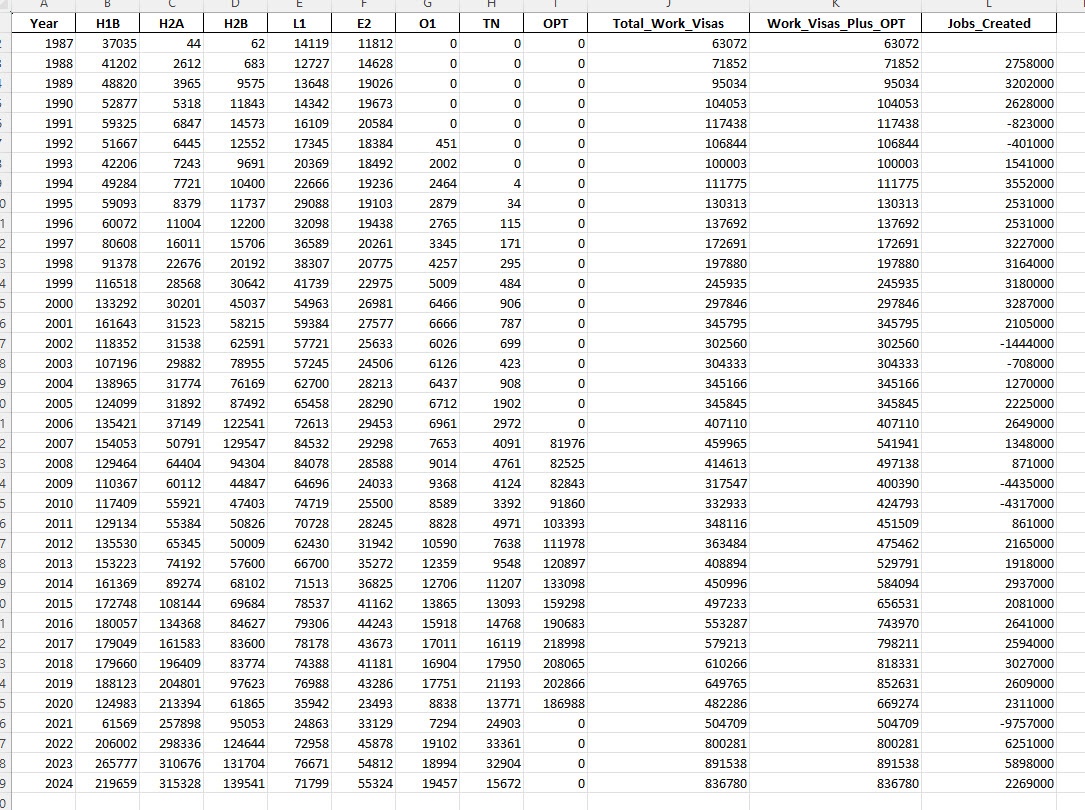
Task: Select the column A letter header
Action: pyautogui.click(x=43, y=5)
